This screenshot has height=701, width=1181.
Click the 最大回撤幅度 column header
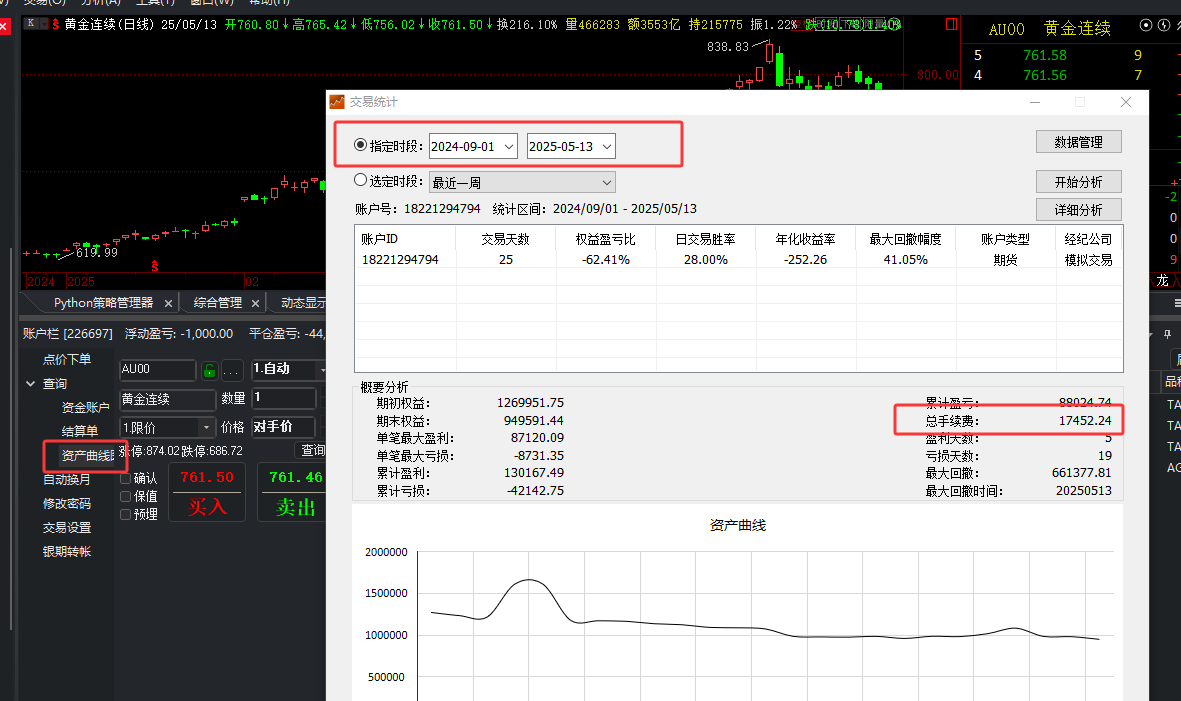(x=905, y=239)
